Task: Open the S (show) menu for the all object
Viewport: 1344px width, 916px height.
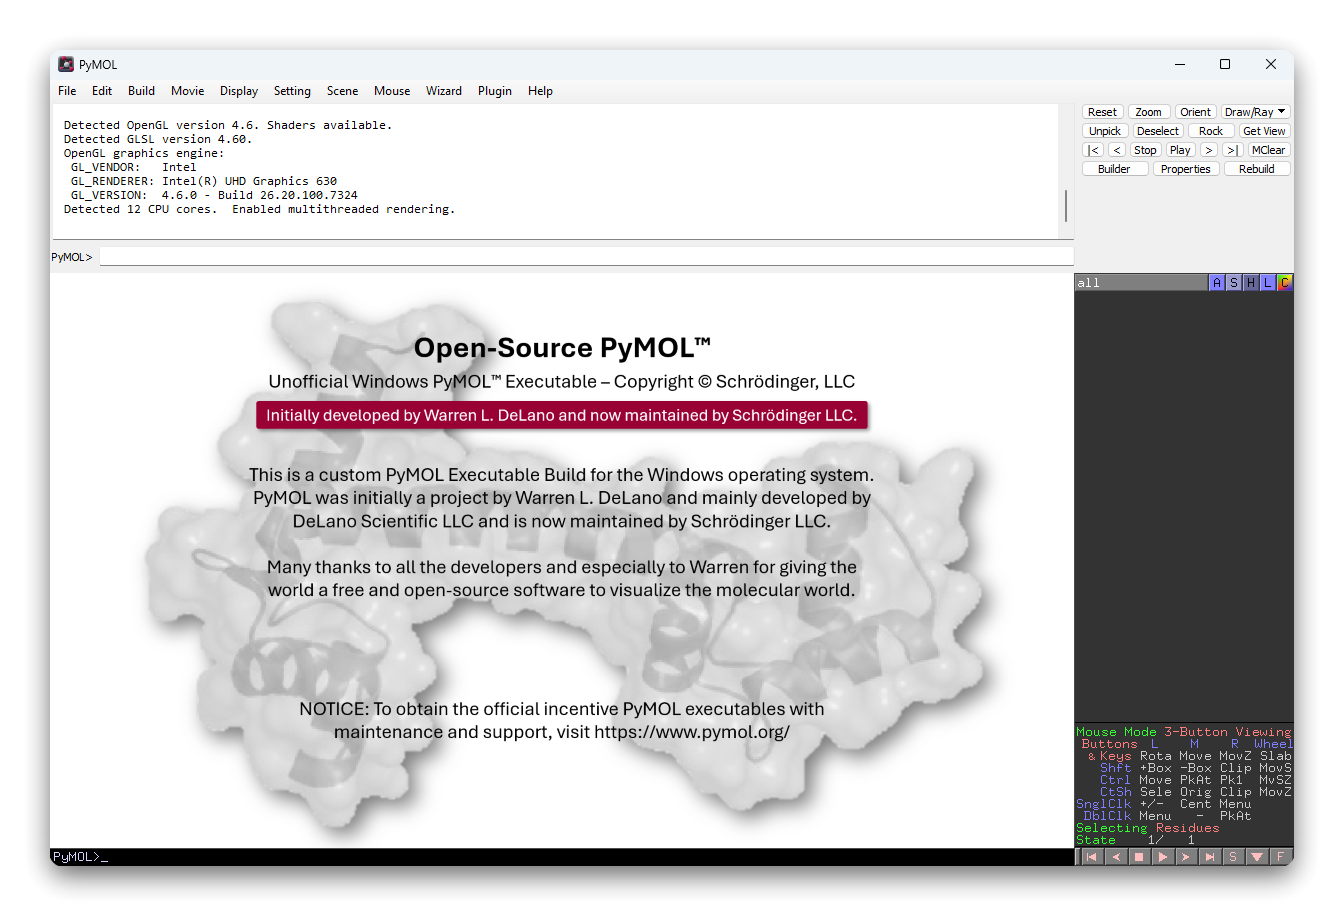Action: 1234,283
